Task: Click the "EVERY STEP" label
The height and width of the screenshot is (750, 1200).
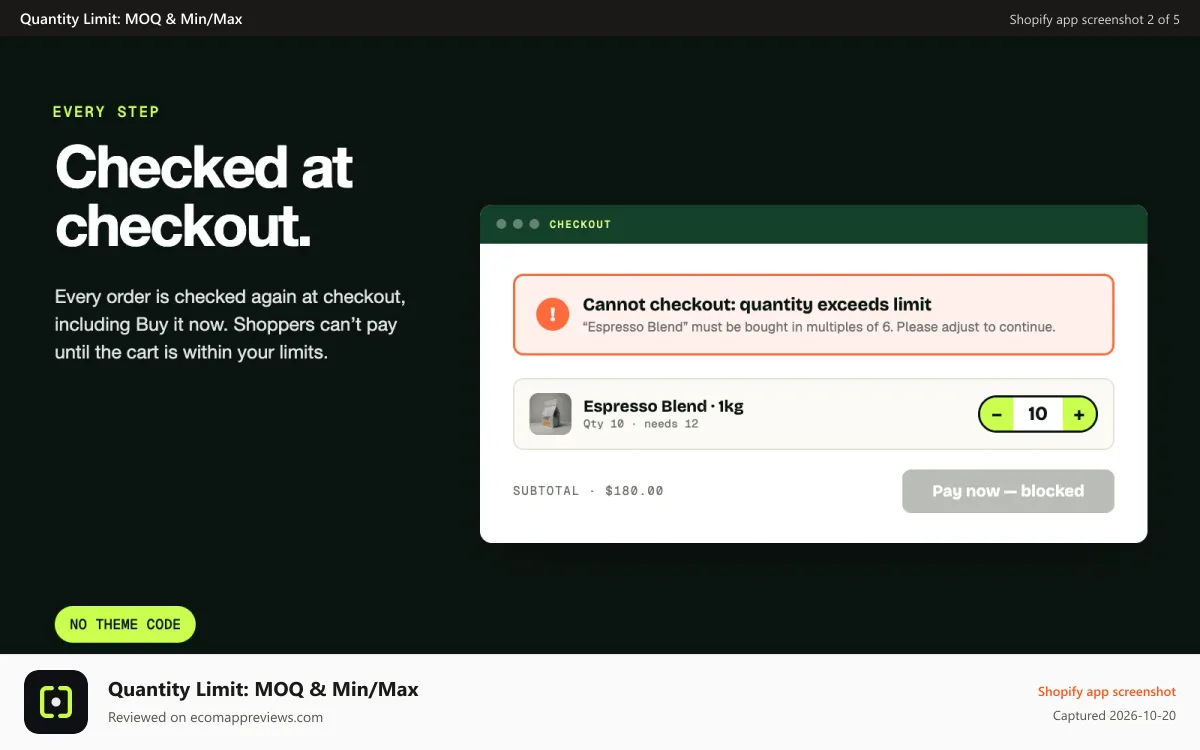Action: pos(106,112)
